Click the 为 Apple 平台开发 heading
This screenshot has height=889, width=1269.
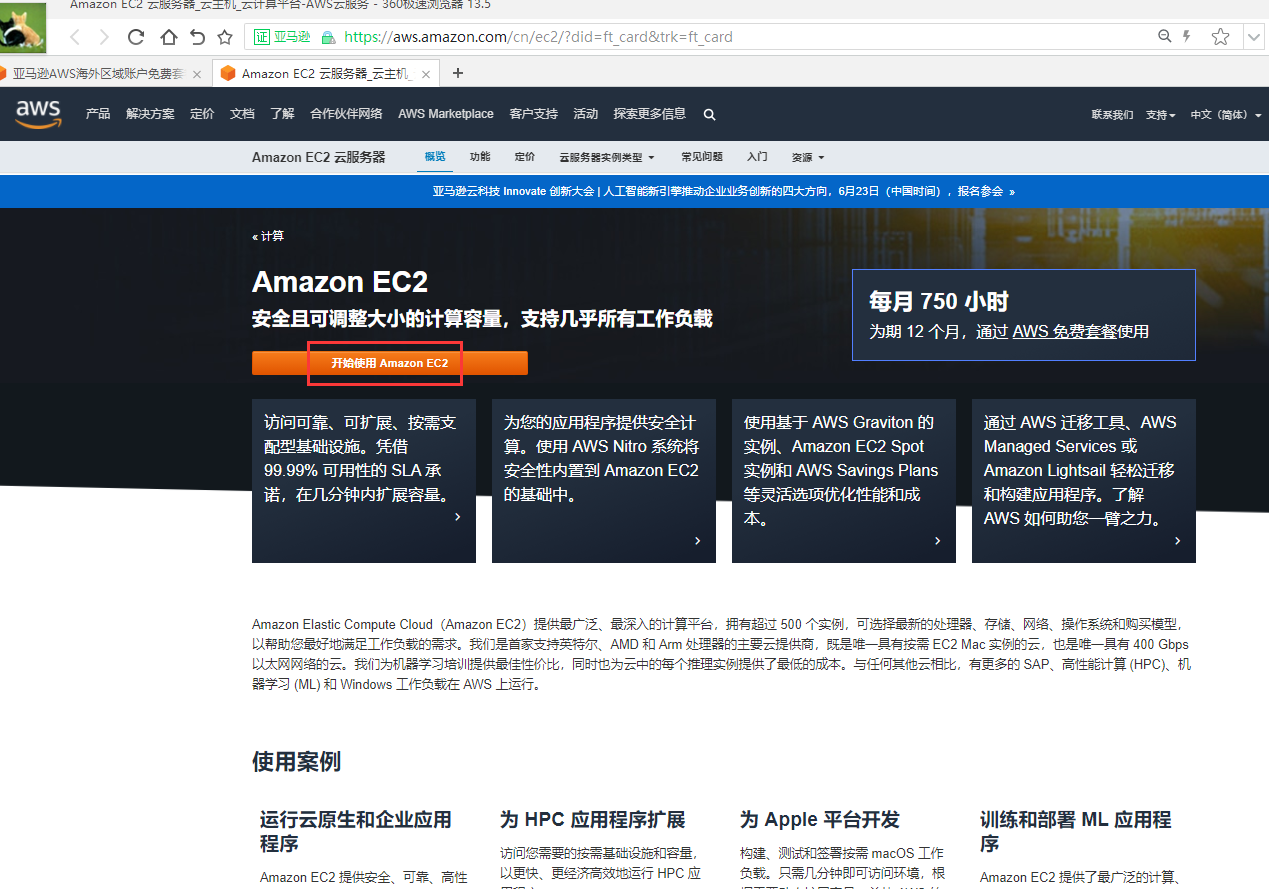tap(820, 820)
